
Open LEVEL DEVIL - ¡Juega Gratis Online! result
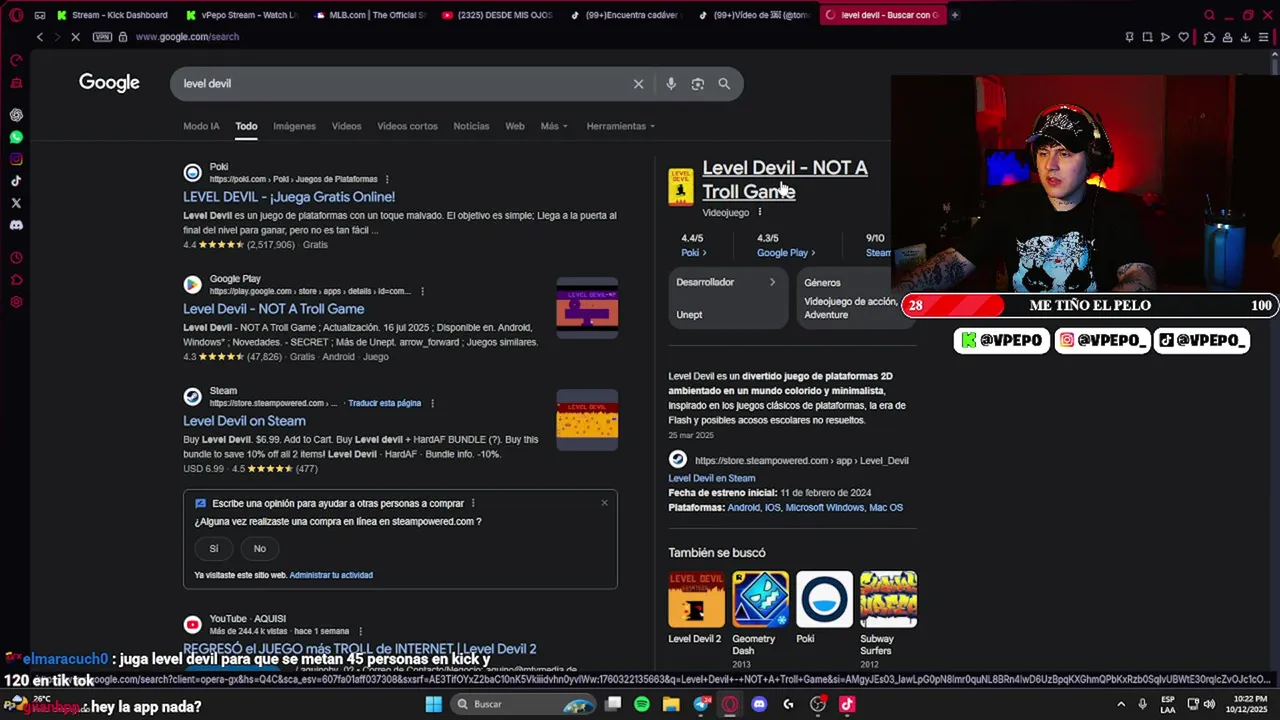click(x=289, y=197)
